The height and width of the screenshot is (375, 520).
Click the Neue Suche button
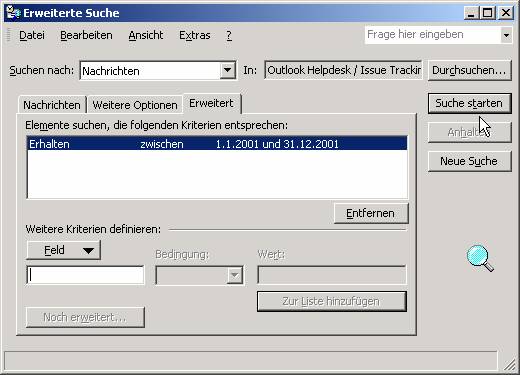[x=469, y=161]
